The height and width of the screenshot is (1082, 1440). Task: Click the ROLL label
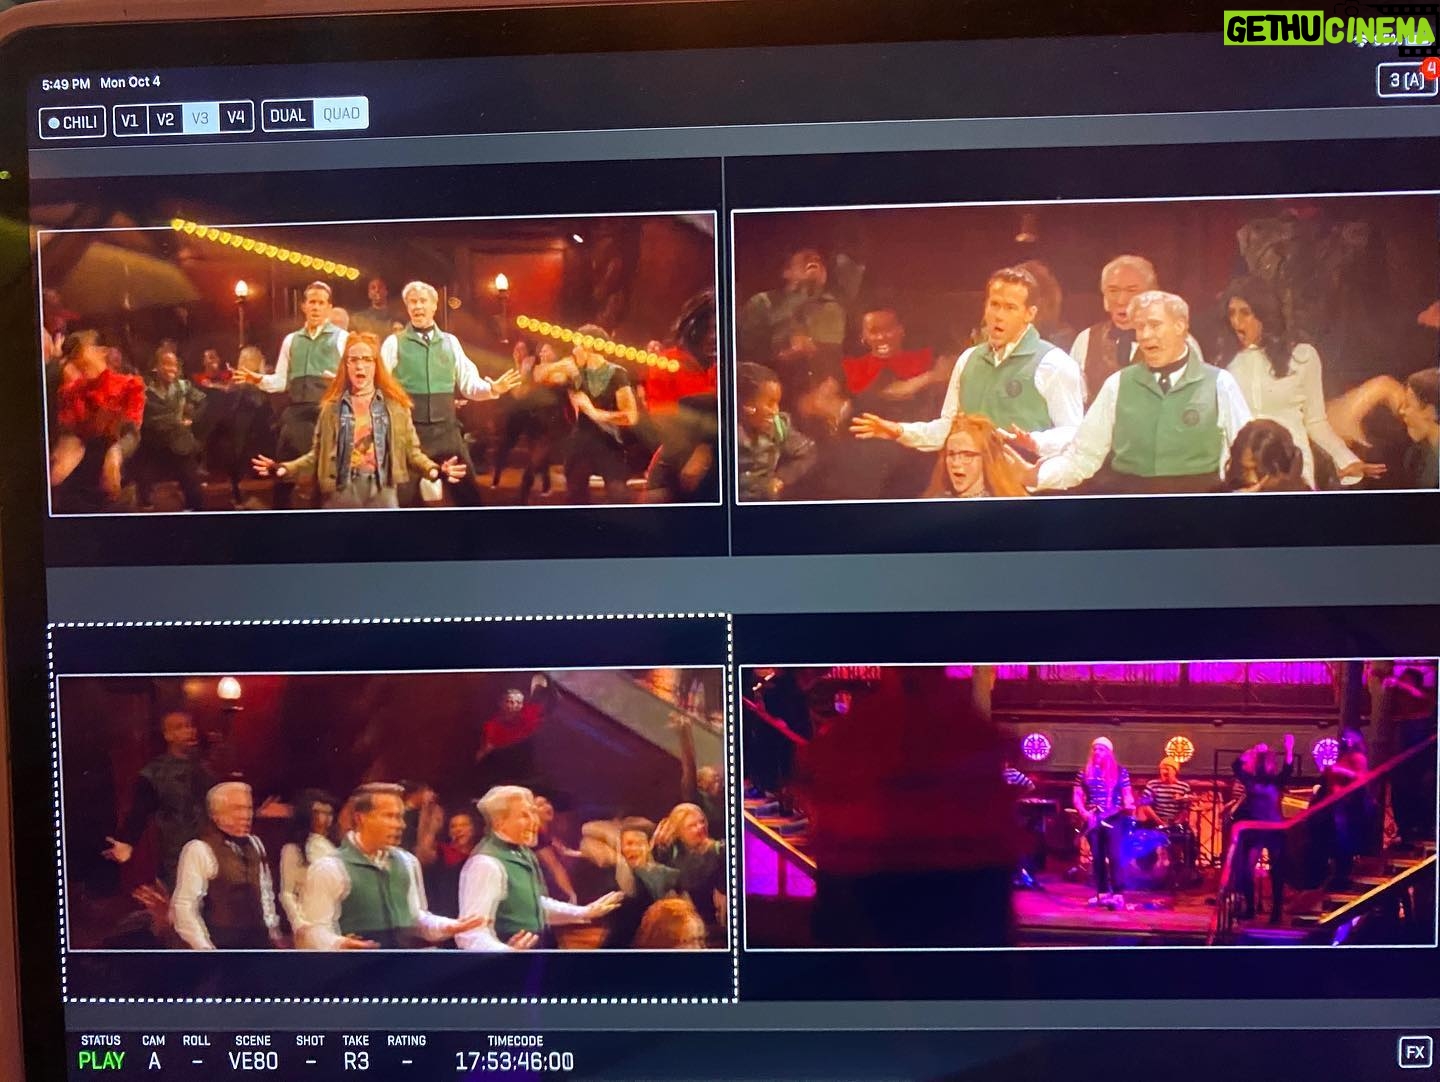tap(196, 1041)
